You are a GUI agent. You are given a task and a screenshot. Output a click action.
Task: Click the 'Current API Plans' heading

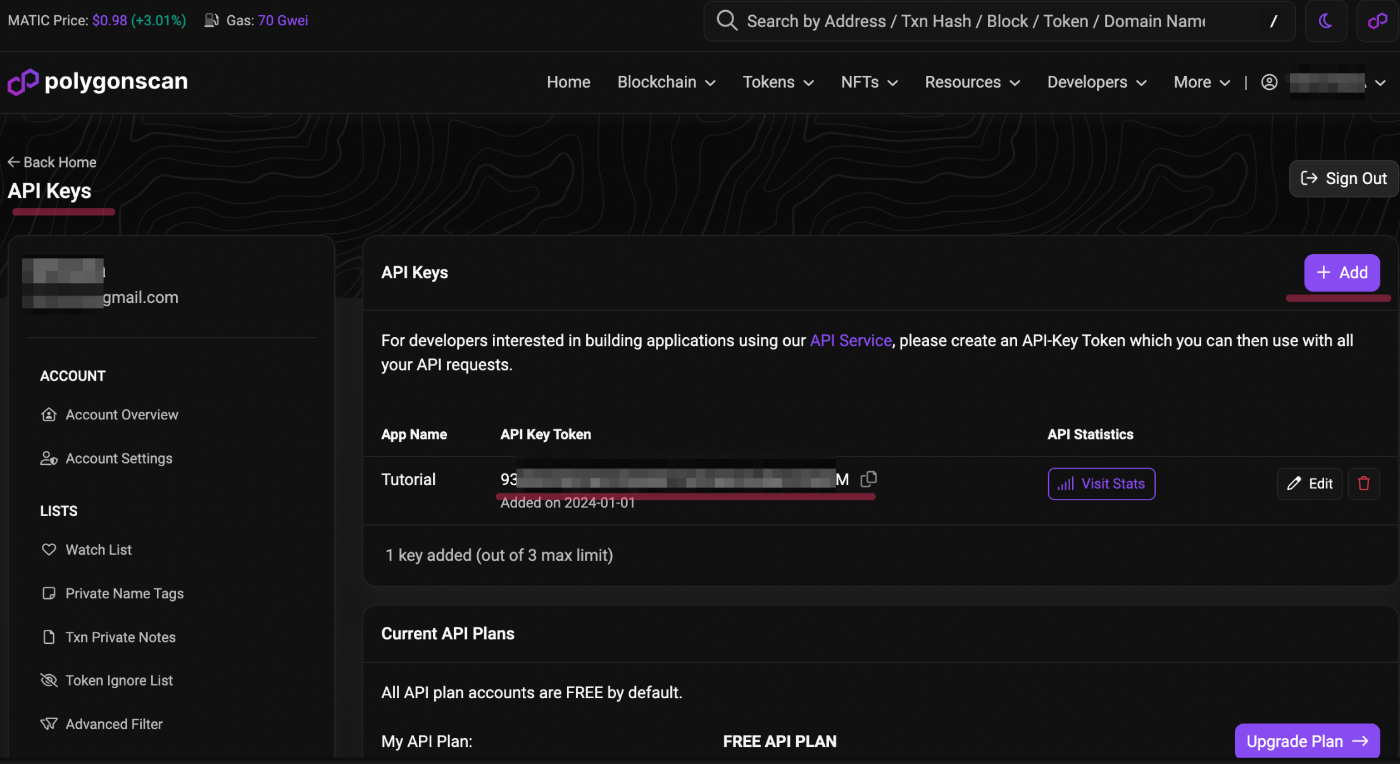point(448,634)
